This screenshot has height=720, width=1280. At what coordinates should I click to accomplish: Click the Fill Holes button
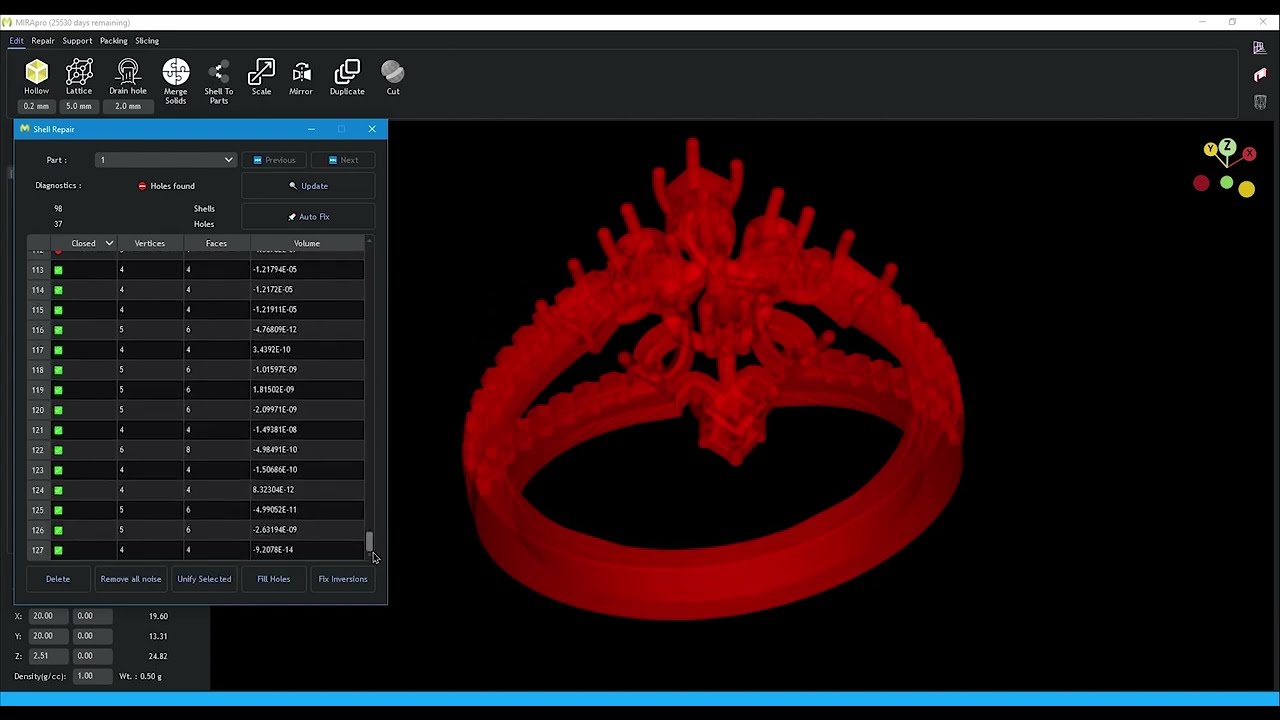click(274, 579)
